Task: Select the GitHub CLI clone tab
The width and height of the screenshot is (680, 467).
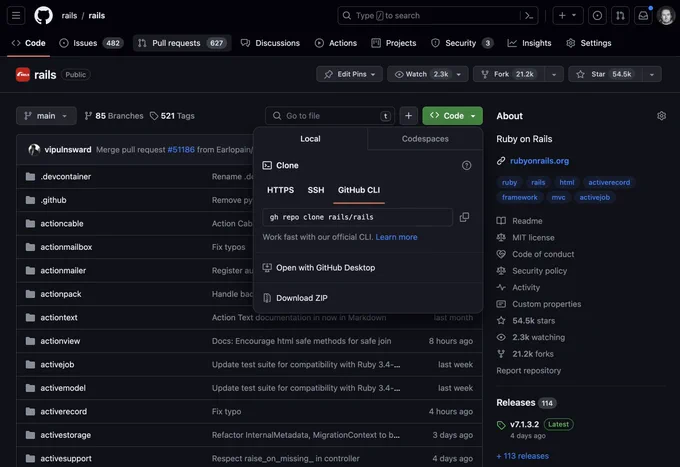Action: pyautogui.click(x=359, y=190)
